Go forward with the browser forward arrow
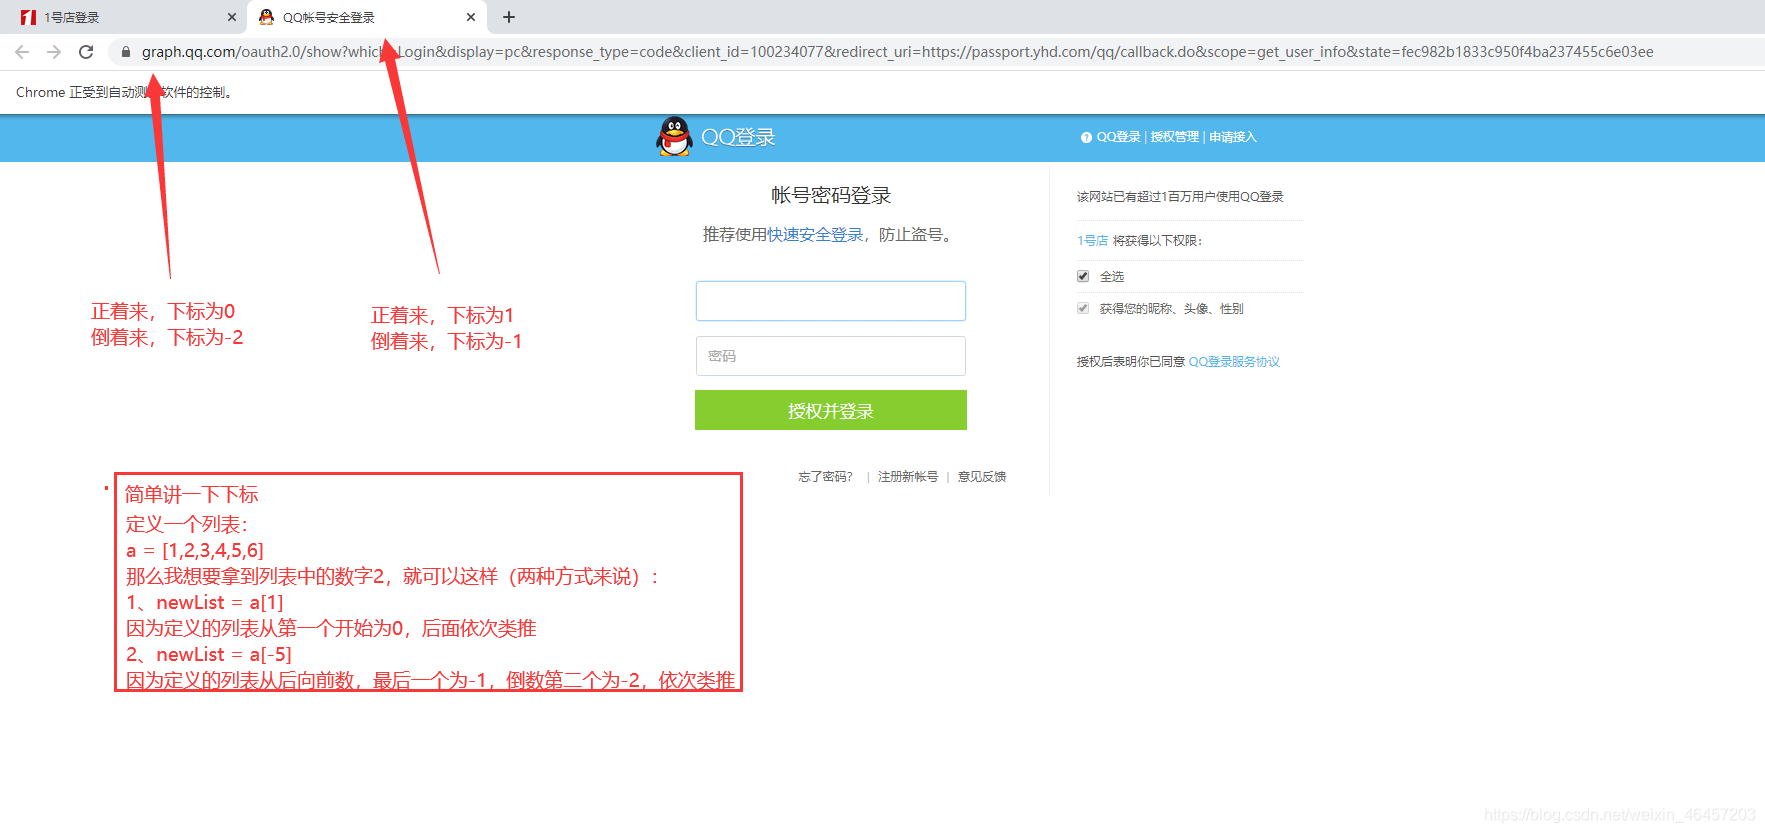 point(54,52)
